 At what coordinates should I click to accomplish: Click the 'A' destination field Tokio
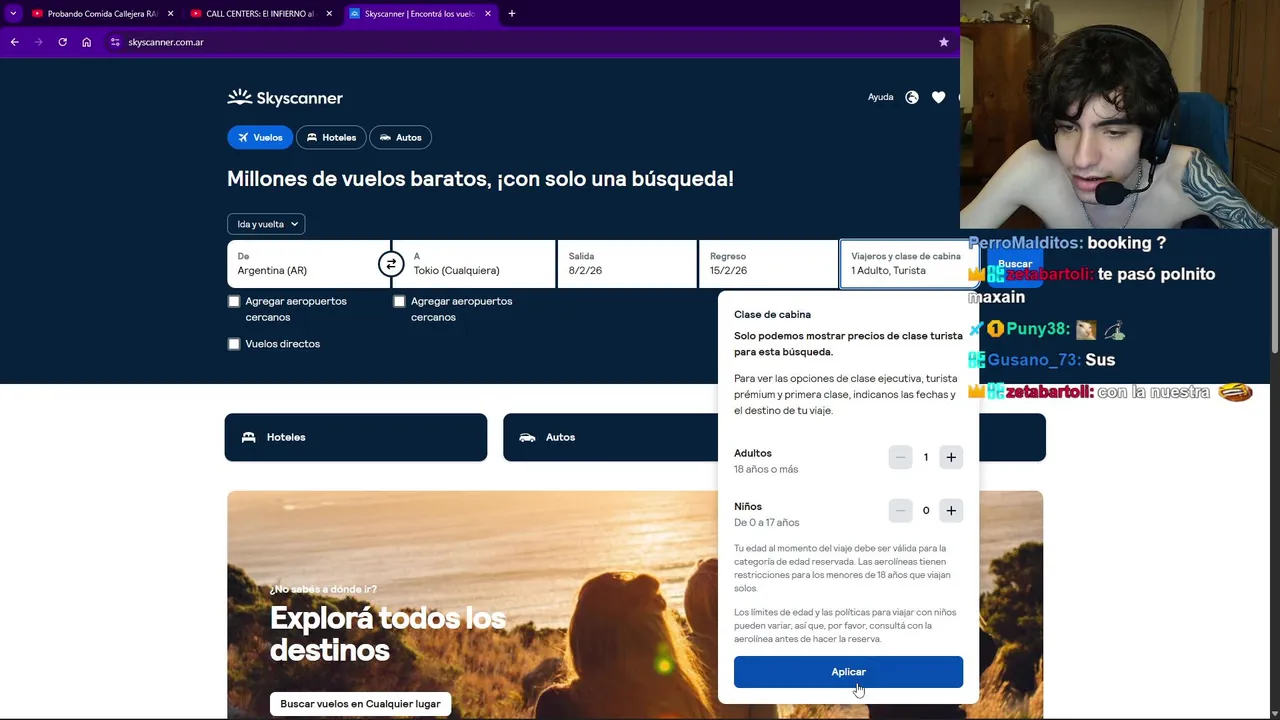coord(474,264)
